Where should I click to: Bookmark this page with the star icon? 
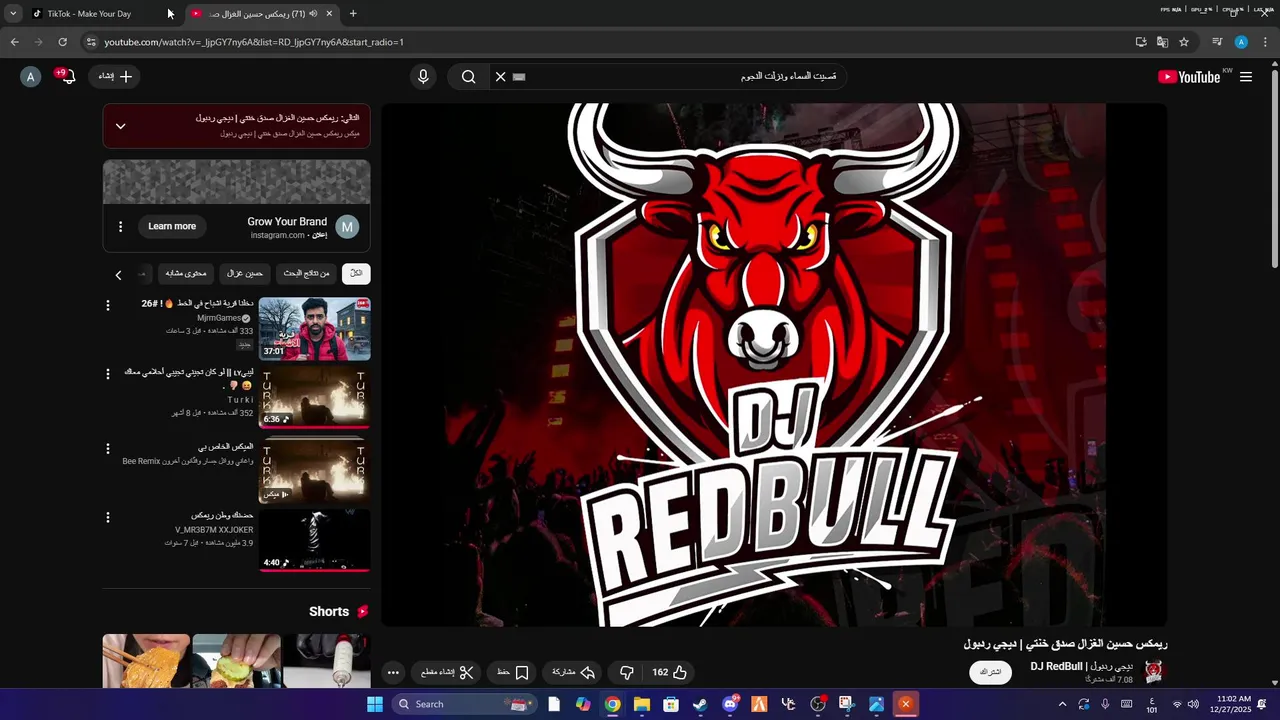(1184, 42)
